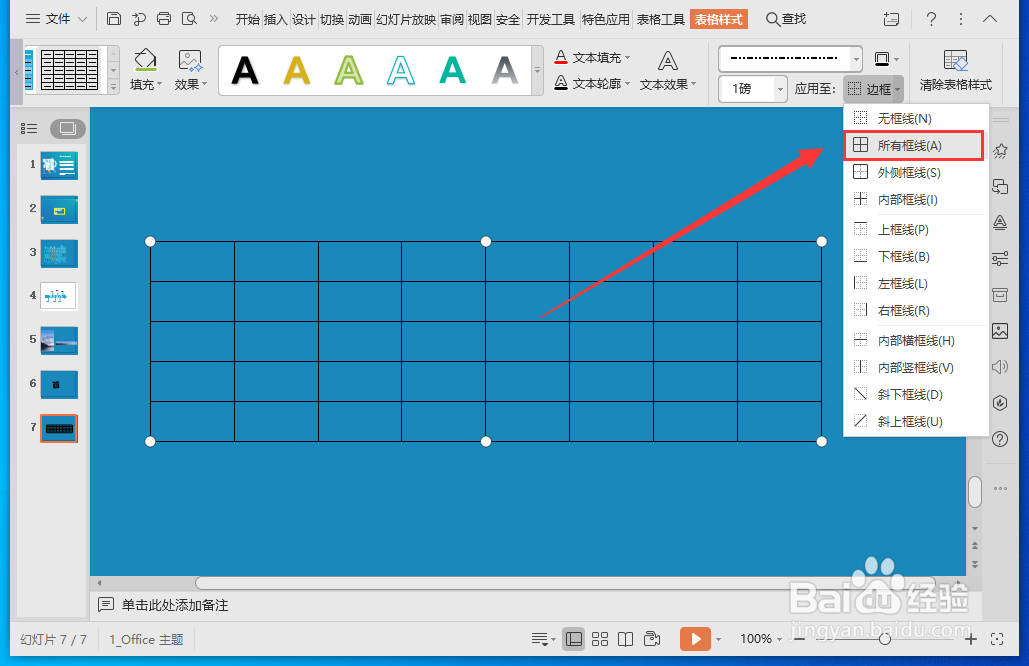1029x666 pixels.
Task: Switch to slide thumbnail view toggle
Action: click(68, 129)
